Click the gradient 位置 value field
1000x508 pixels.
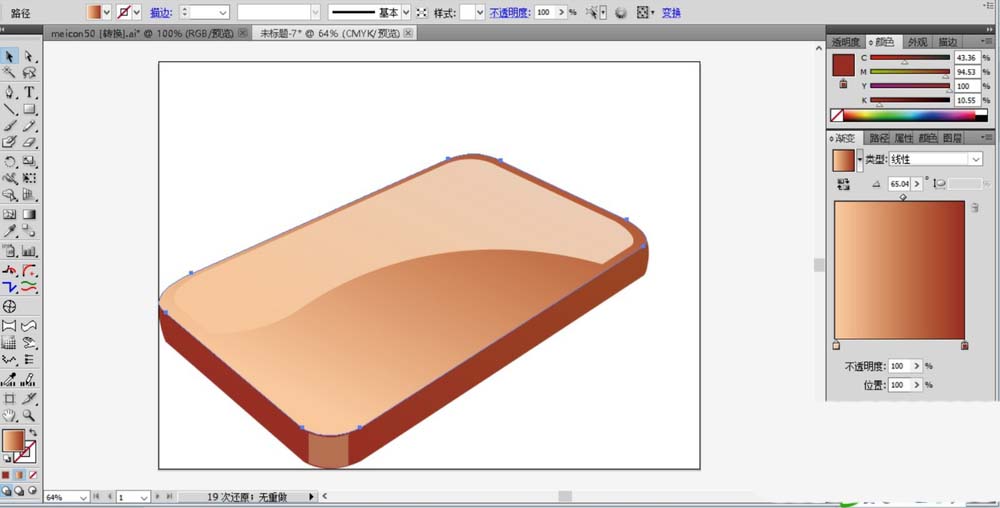(x=899, y=385)
